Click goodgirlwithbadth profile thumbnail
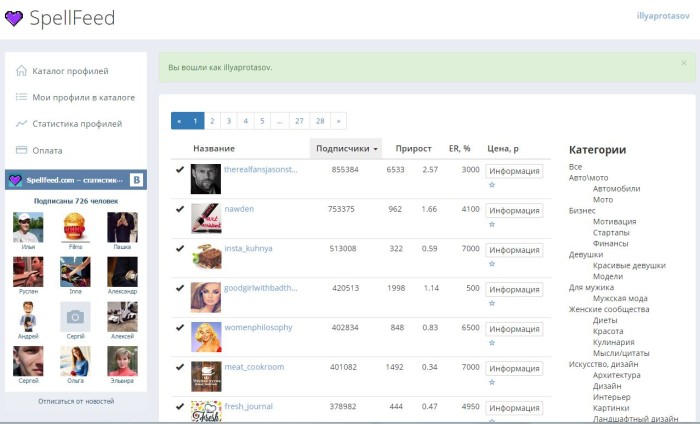This screenshot has width=700, height=424. click(206, 297)
